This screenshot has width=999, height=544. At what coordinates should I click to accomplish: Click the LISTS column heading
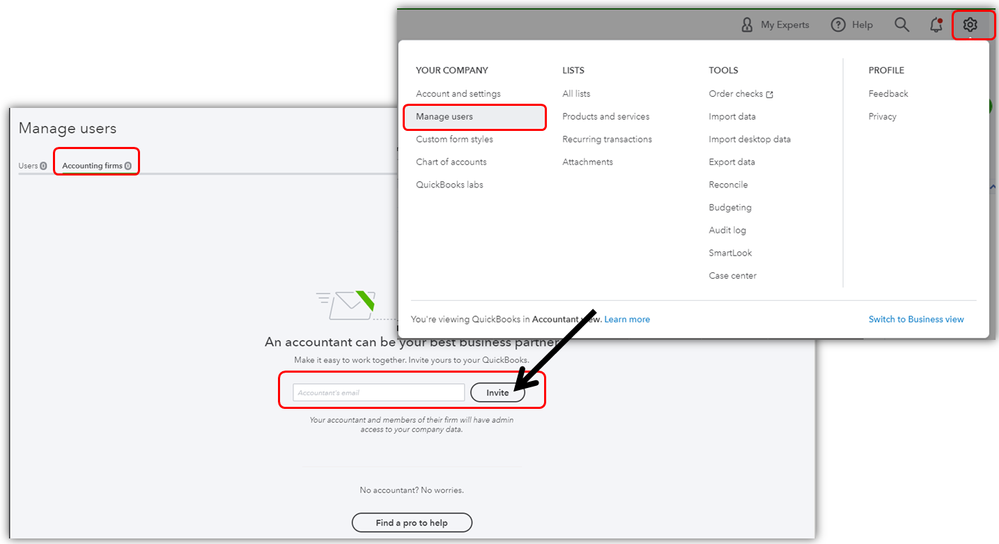click(x=573, y=70)
